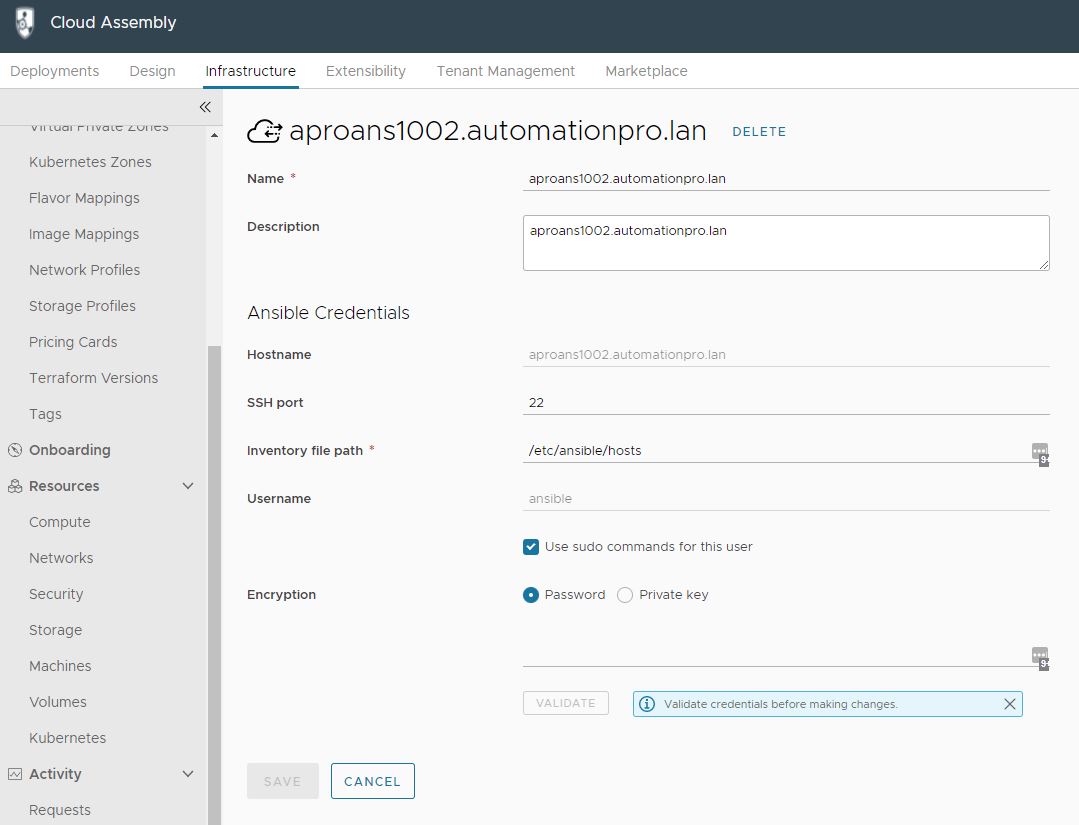Viewport: 1079px width, 825px height.
Task: Open Requests under Activity
Action: coord(60,810)
